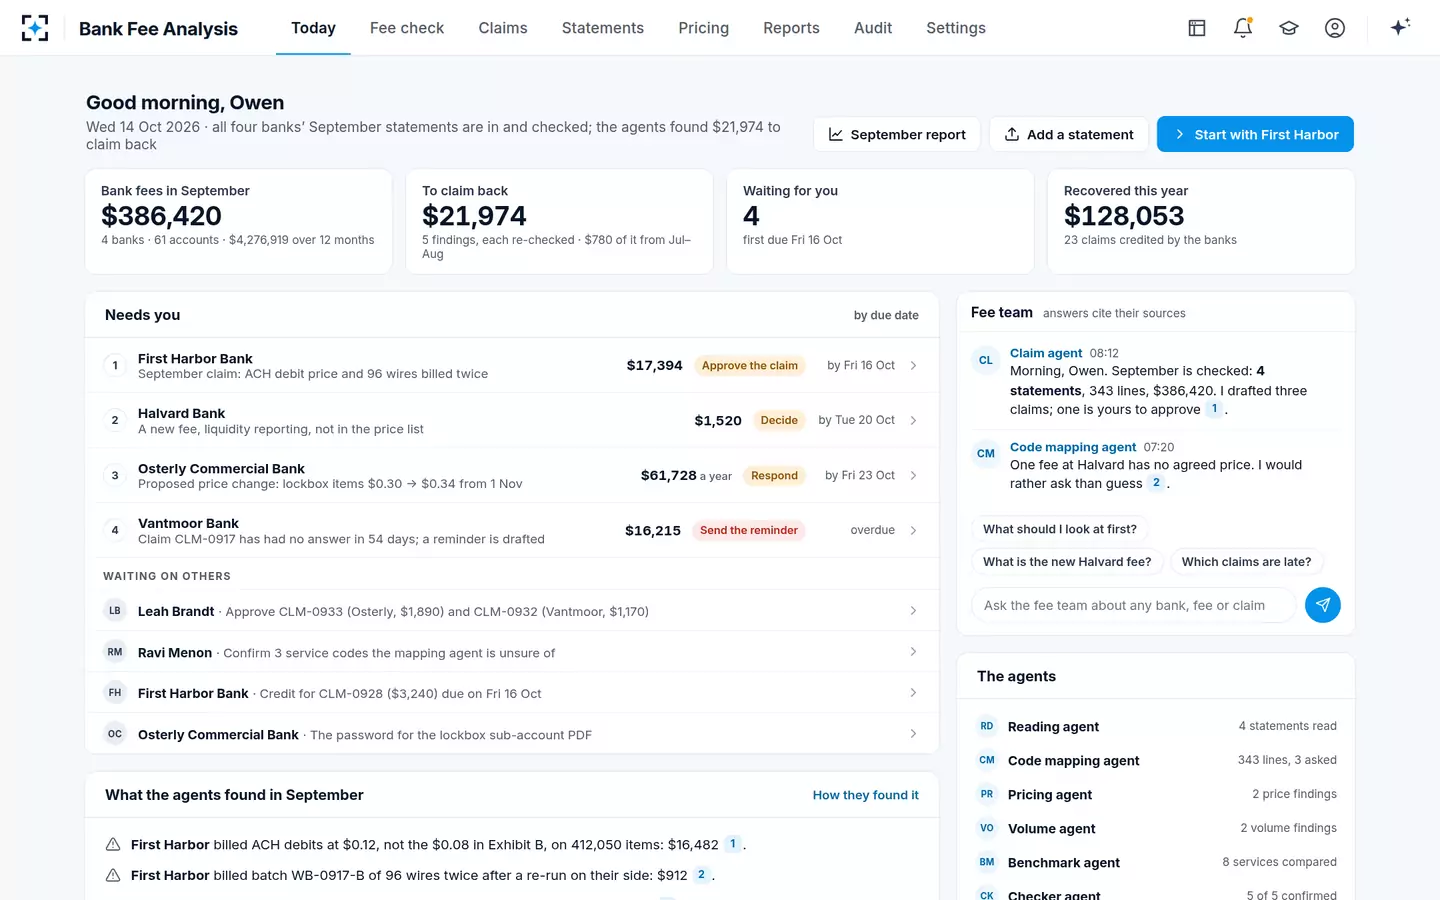Image resolution: width=1440 pixels, height=900 pixels.
Task: Open the How they found it link
Action: [x=866, y=795]
